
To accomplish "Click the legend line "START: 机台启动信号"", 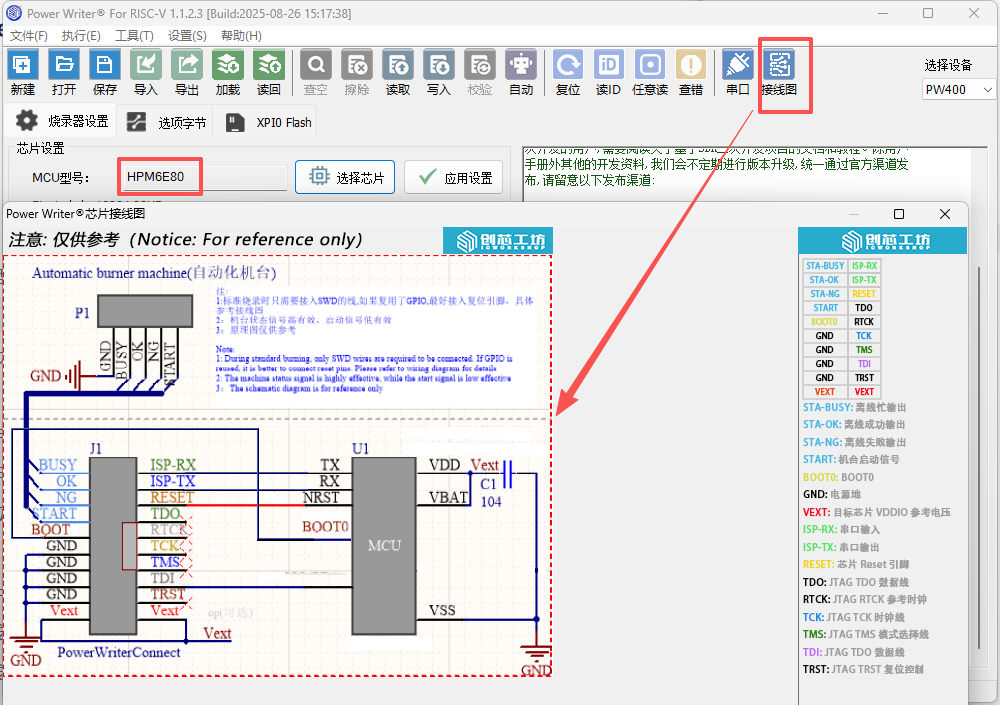I will coord(851,459).
